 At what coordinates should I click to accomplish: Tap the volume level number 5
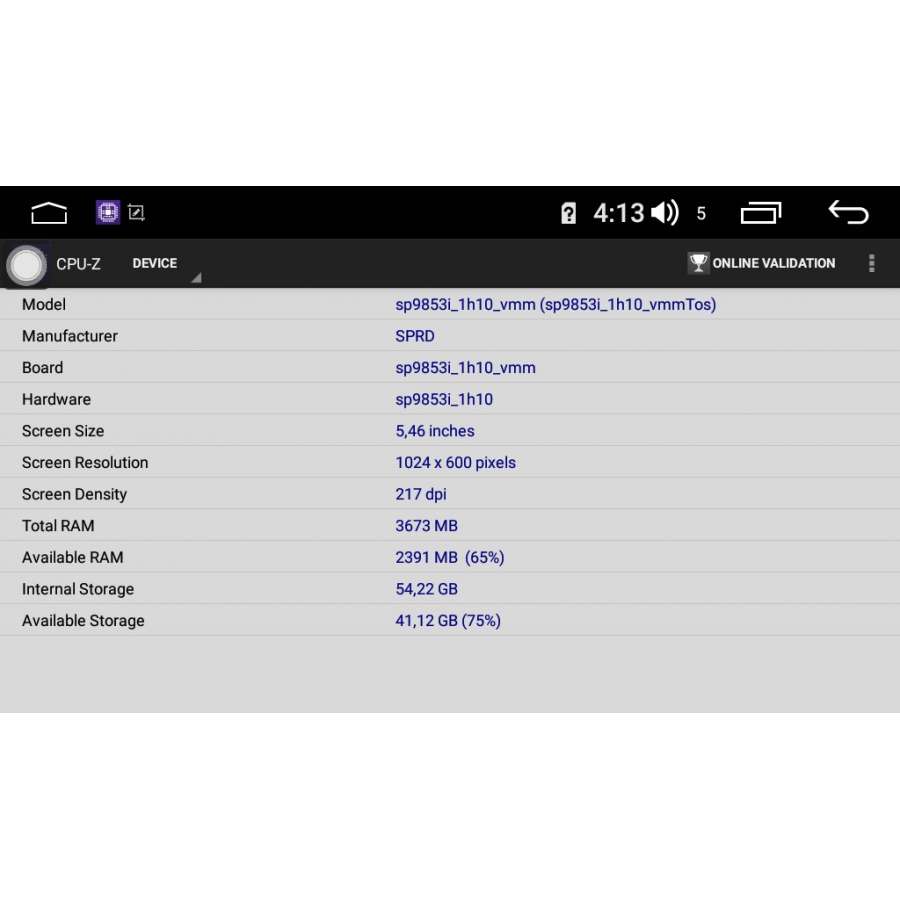coord(701,214)
